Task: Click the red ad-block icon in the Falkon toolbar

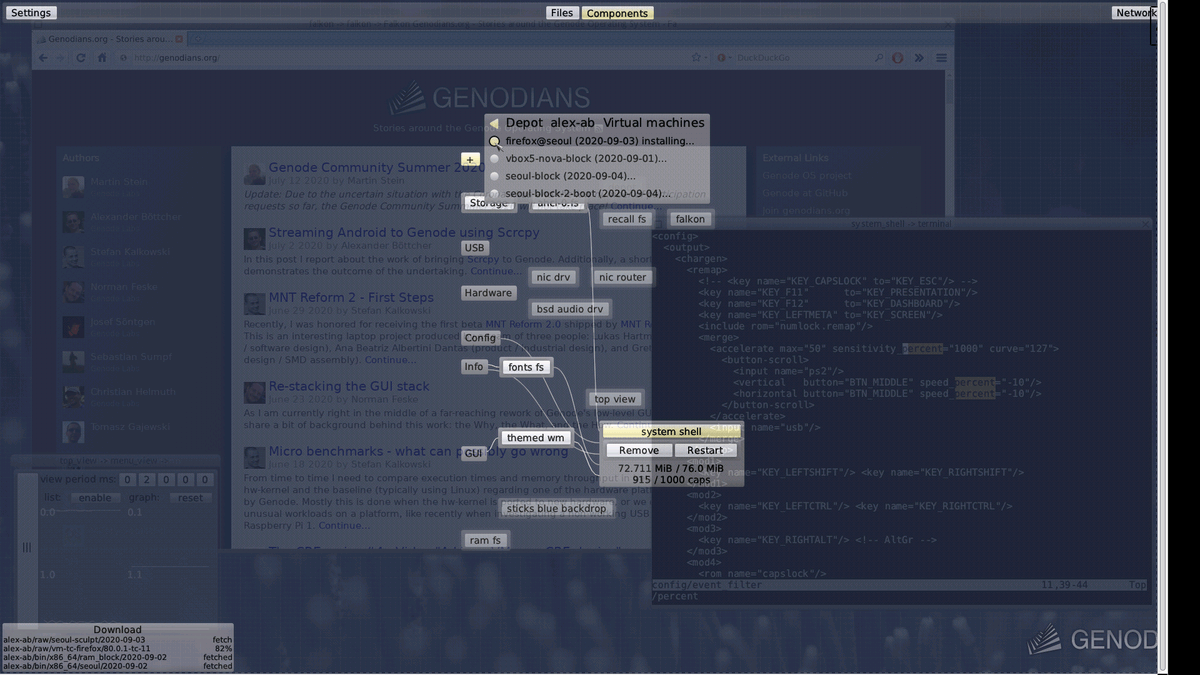Action: click(898, 58)
